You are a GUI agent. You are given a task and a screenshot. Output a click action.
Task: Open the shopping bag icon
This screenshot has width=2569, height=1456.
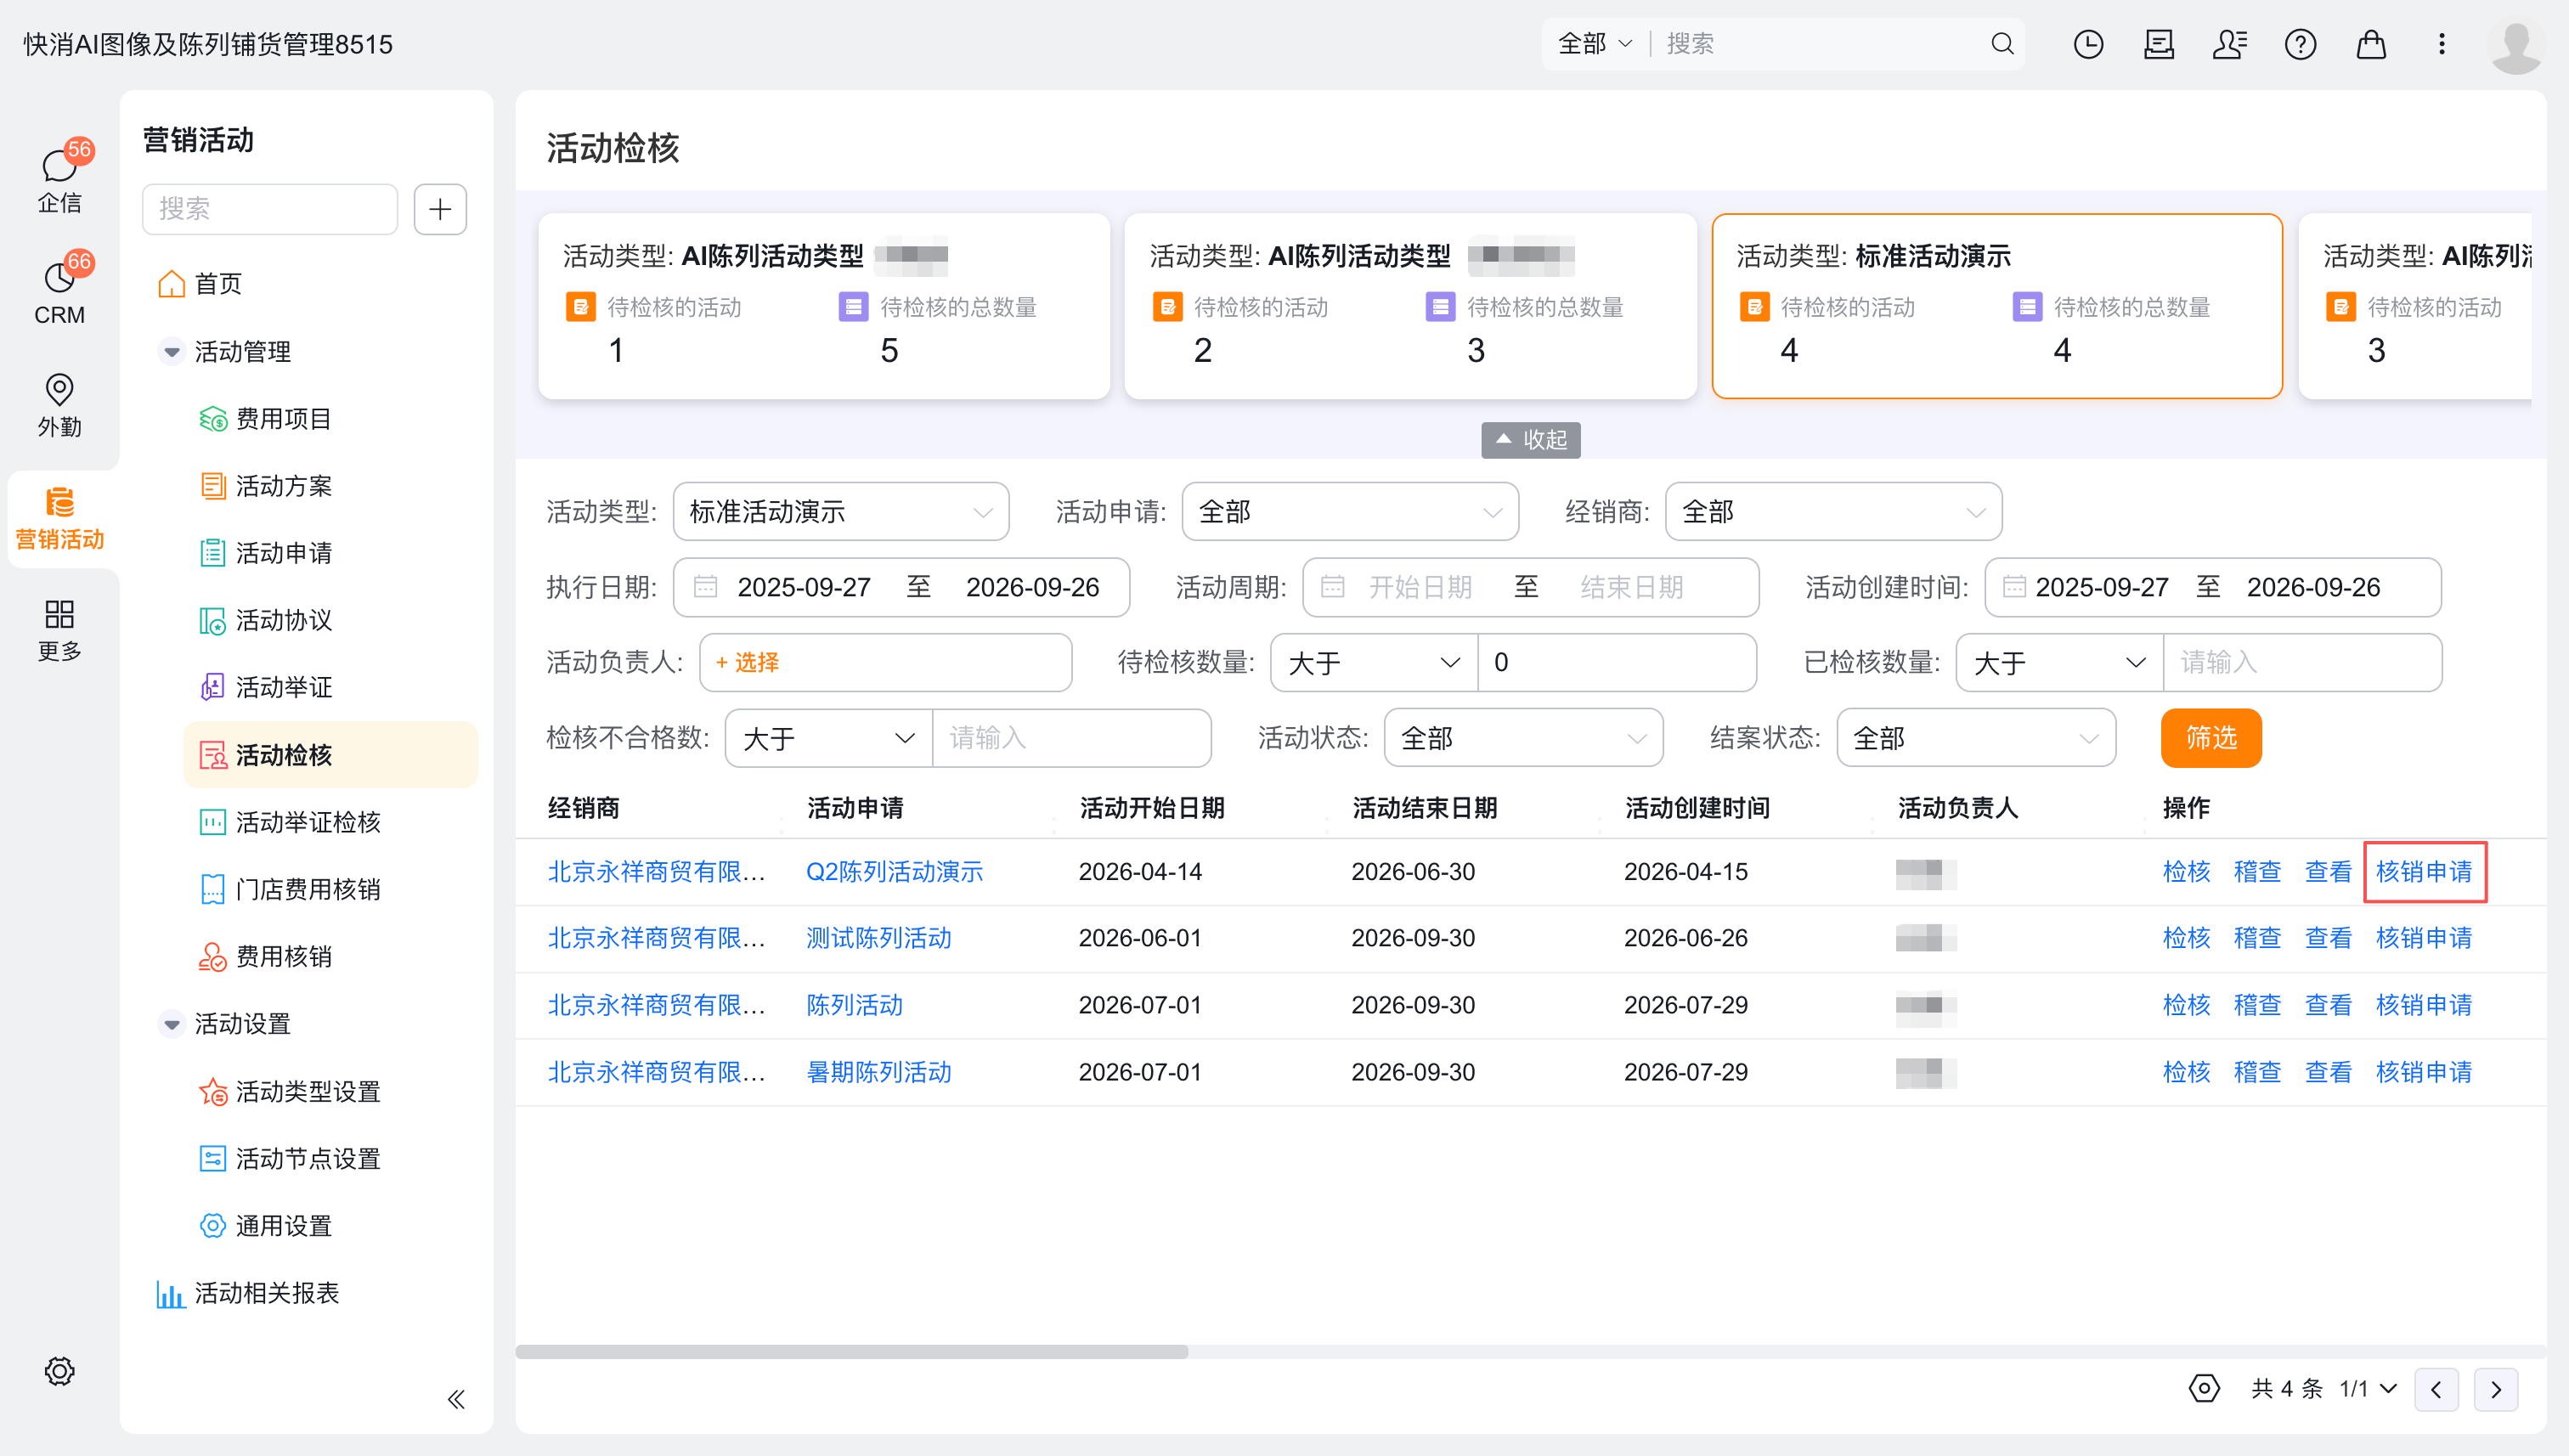point(2371,44)
